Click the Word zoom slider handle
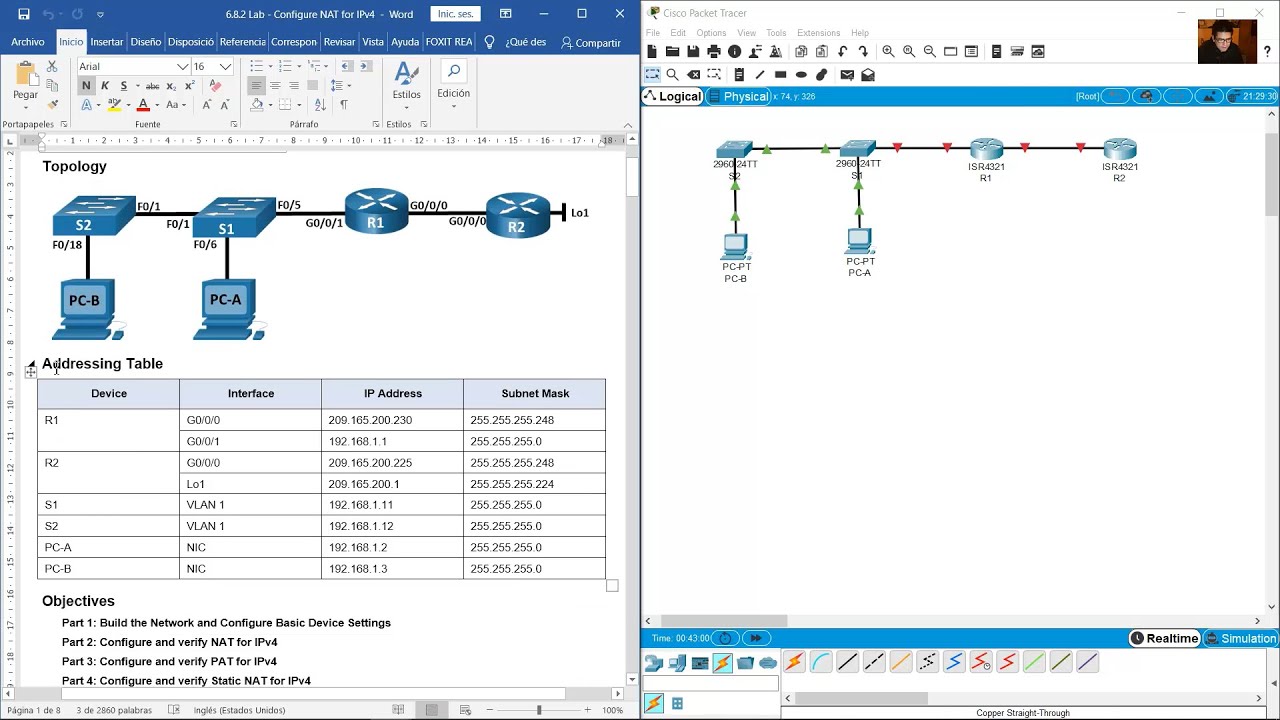The image size is (1280, 720). (538, 710)
